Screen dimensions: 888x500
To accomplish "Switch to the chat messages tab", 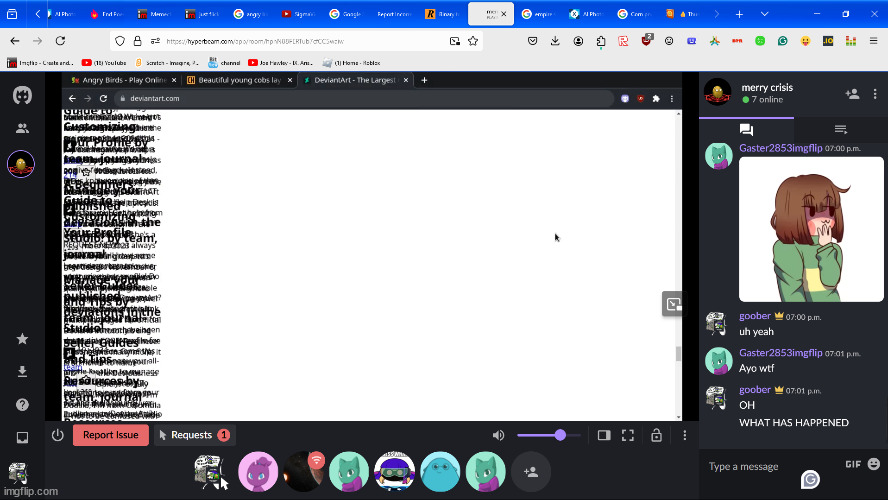I will coord(746,129).
